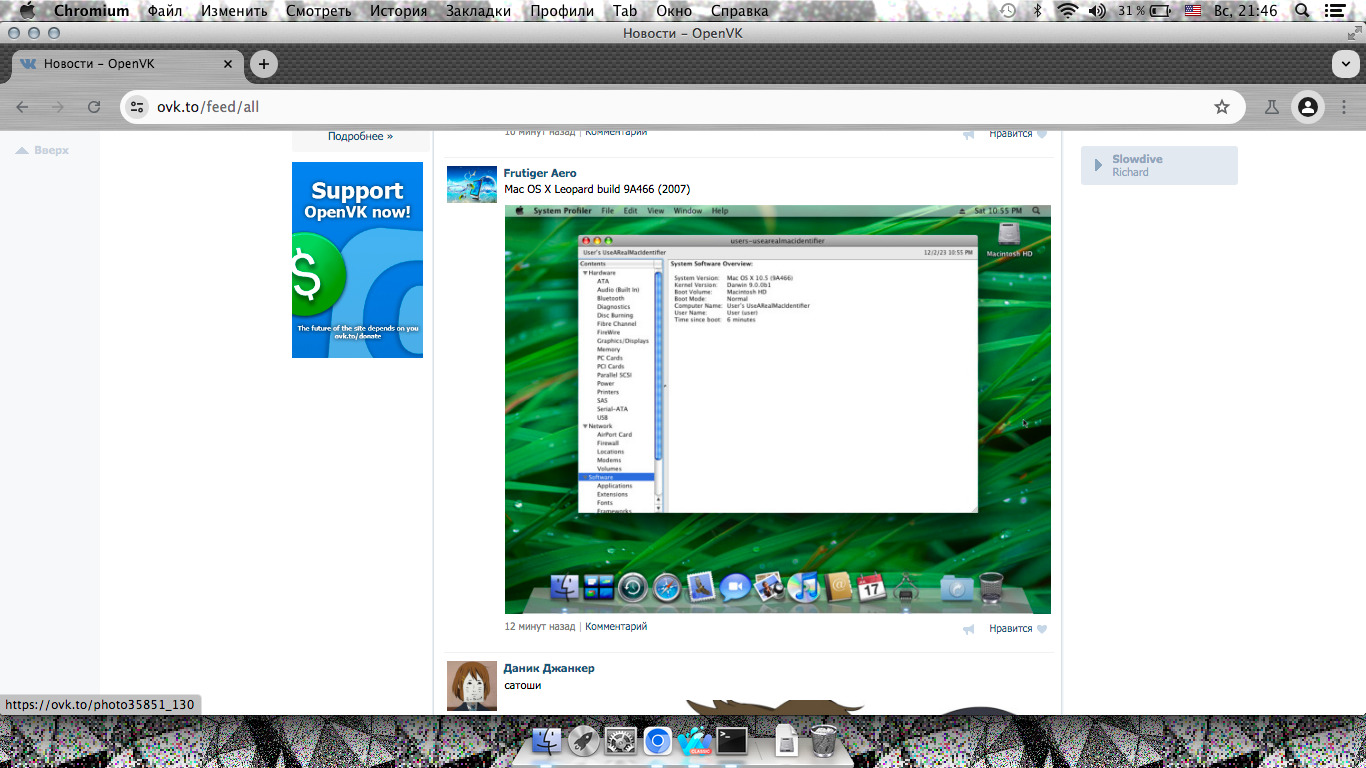The height and width of the screenshot is (768, 1366).
Task: Open the Apple menu
Action: tap(27, 11)
